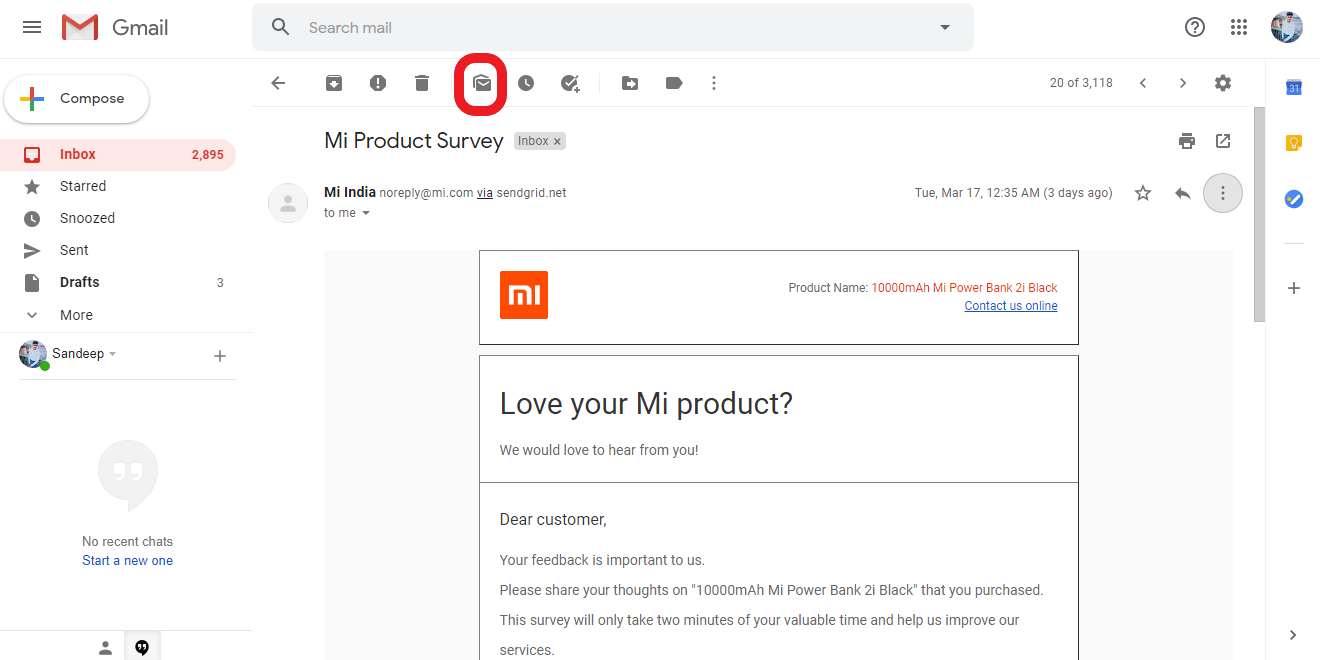Open the Move to folder icon
1320x660 pixels.
(630, 83)
